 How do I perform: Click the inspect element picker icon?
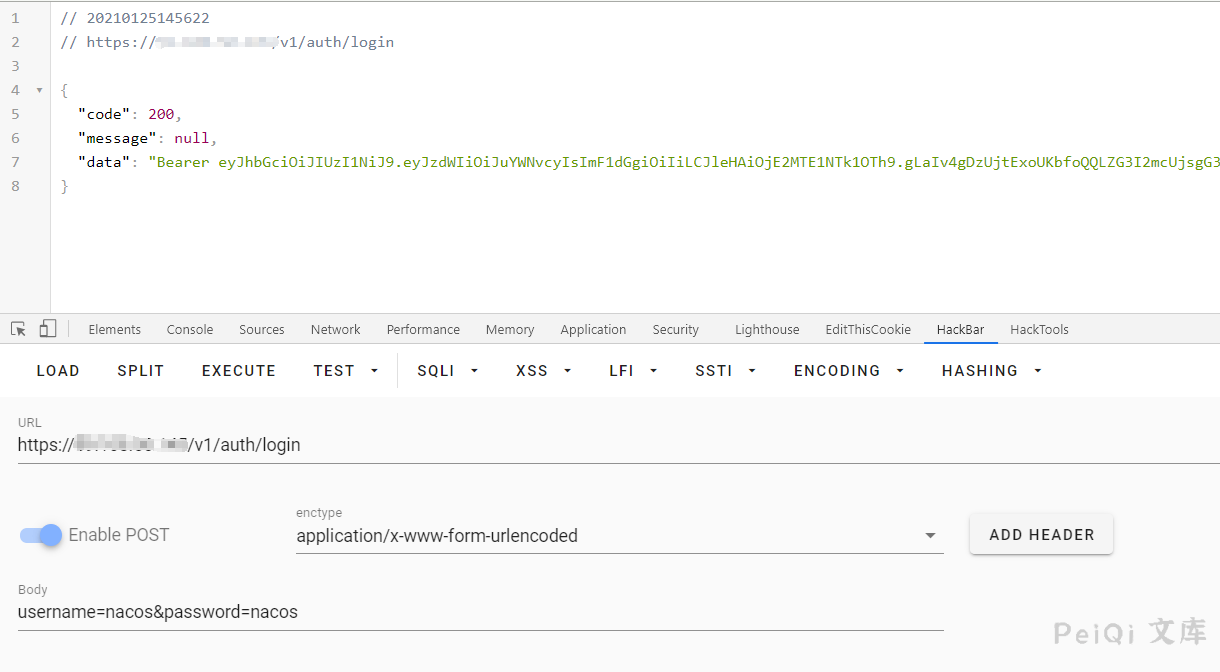pyautogui.click(x=18, y=329)
